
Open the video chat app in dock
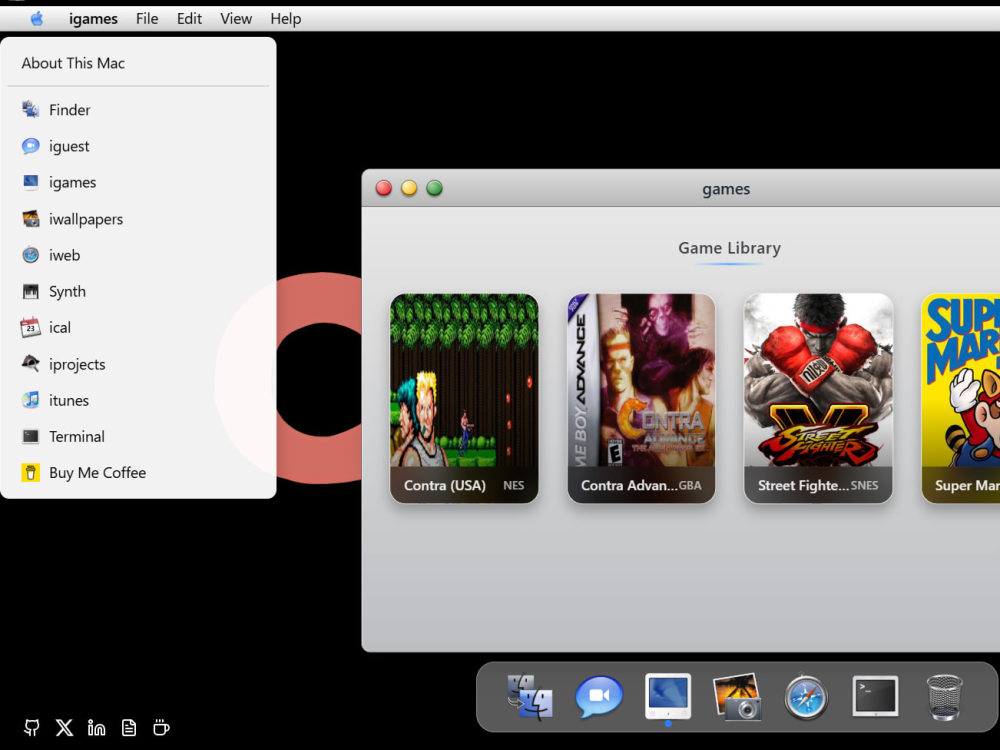pos(598,696)
